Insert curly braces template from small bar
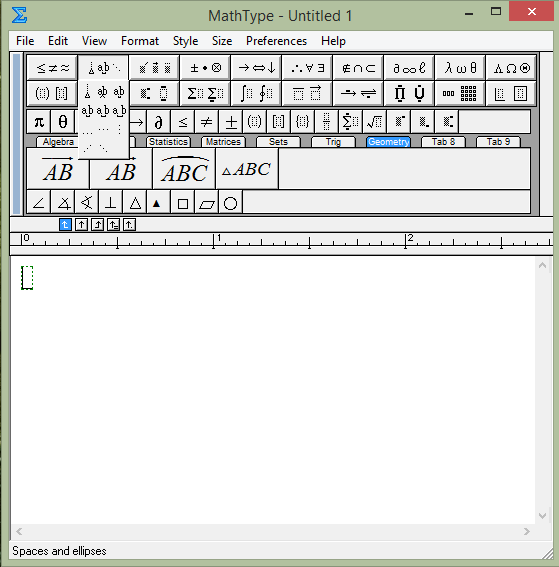Screen dimensions: 559x567 [302, 122]
